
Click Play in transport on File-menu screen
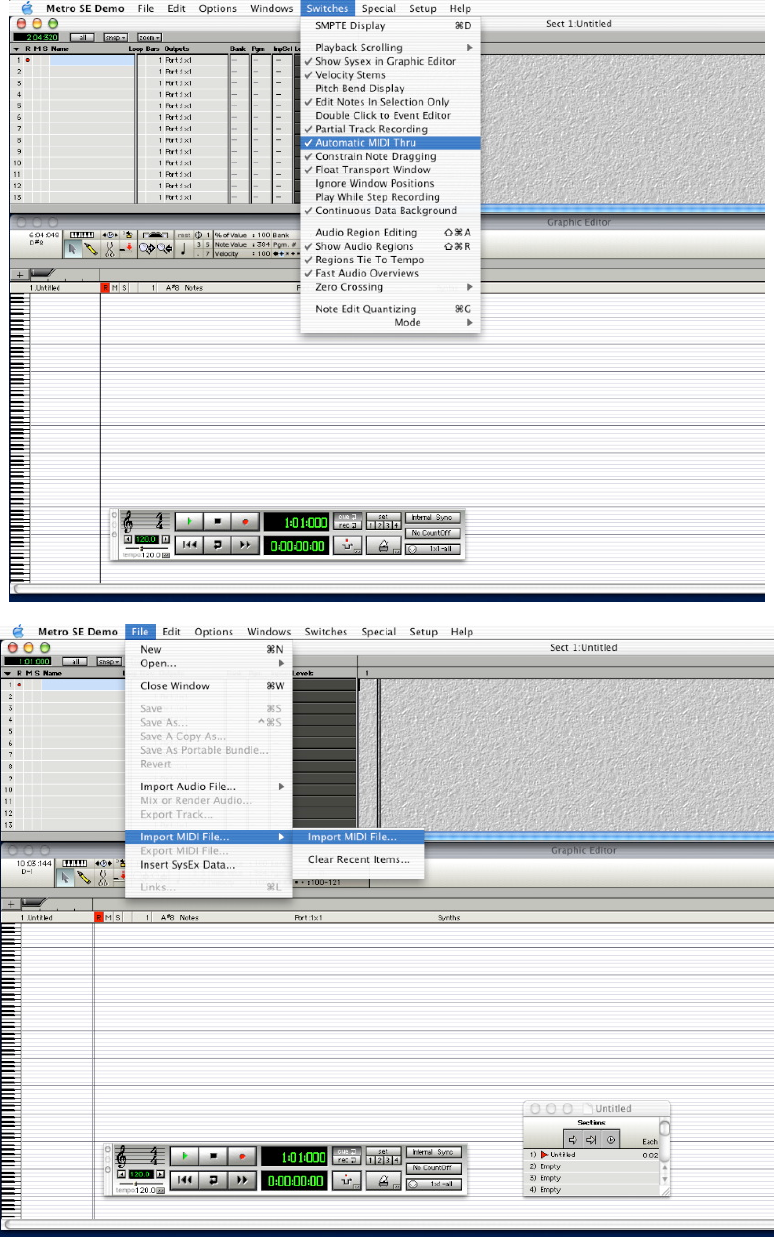point(185,1155)
